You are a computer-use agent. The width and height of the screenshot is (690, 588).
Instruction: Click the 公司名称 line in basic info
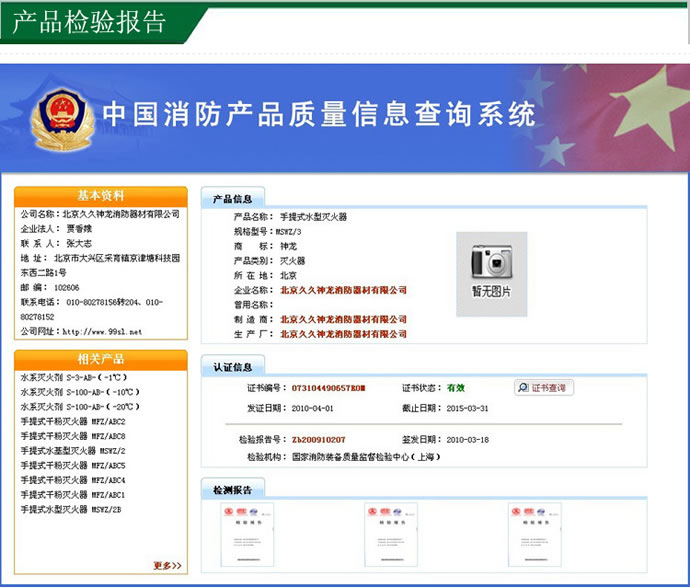(x=100, y=214)
